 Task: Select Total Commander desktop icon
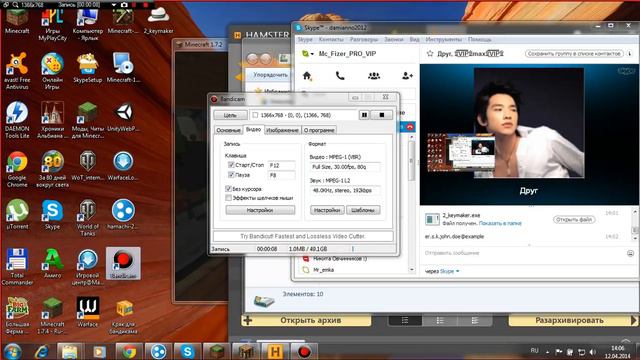tap(17, 267)
